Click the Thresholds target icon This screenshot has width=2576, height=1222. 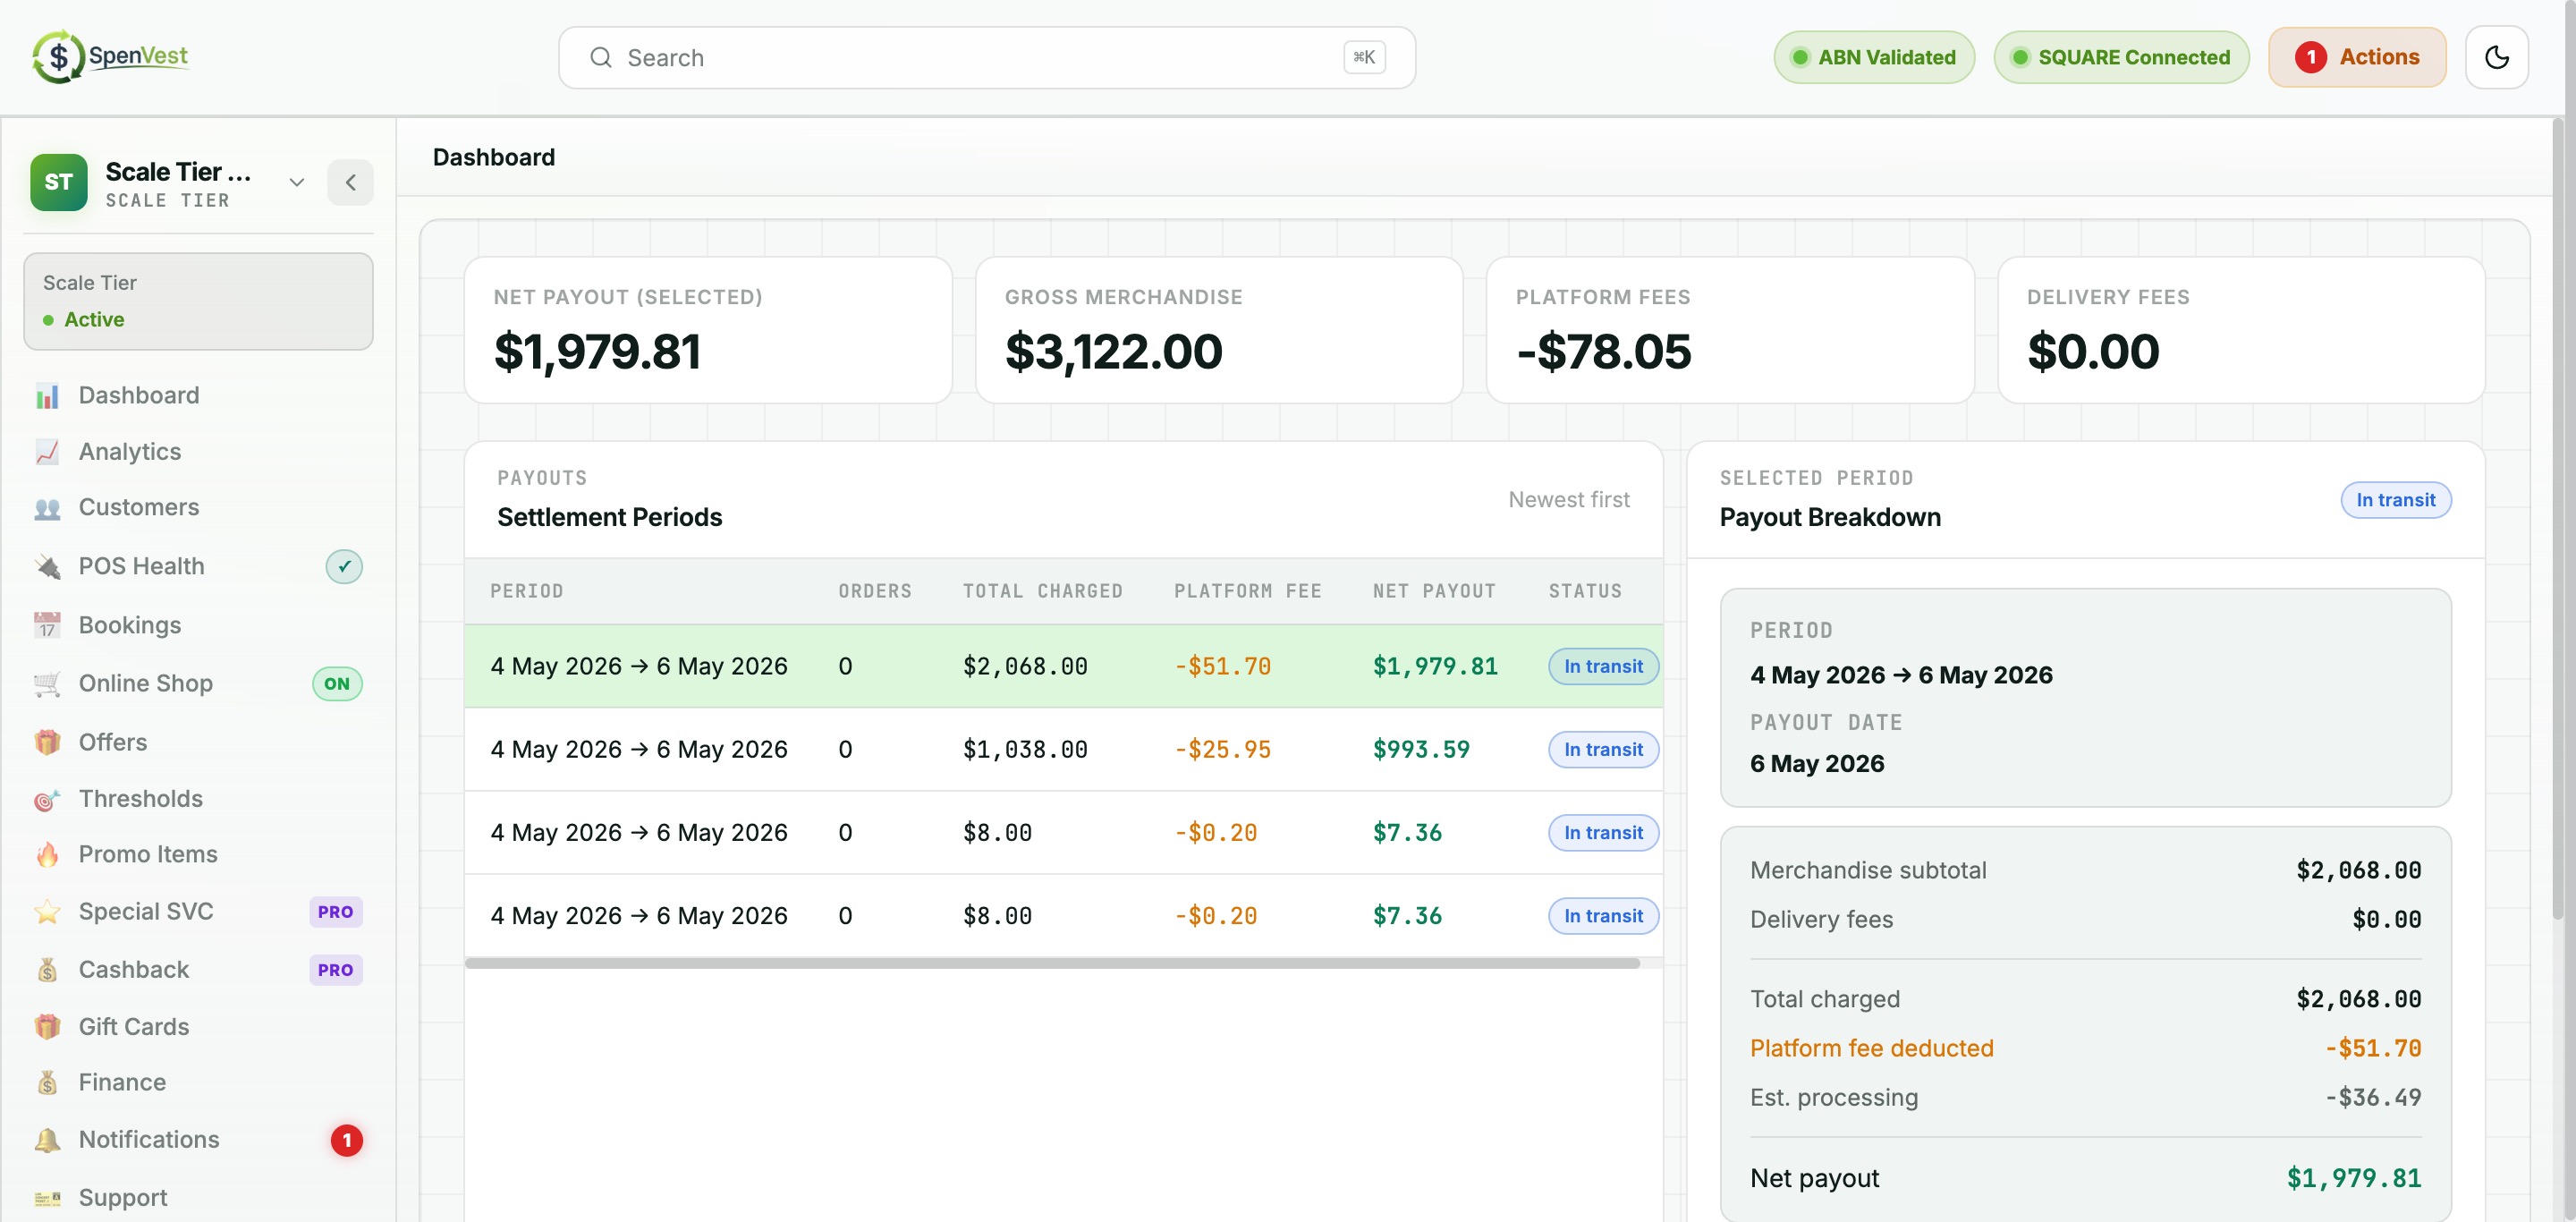tap(47, 799)
